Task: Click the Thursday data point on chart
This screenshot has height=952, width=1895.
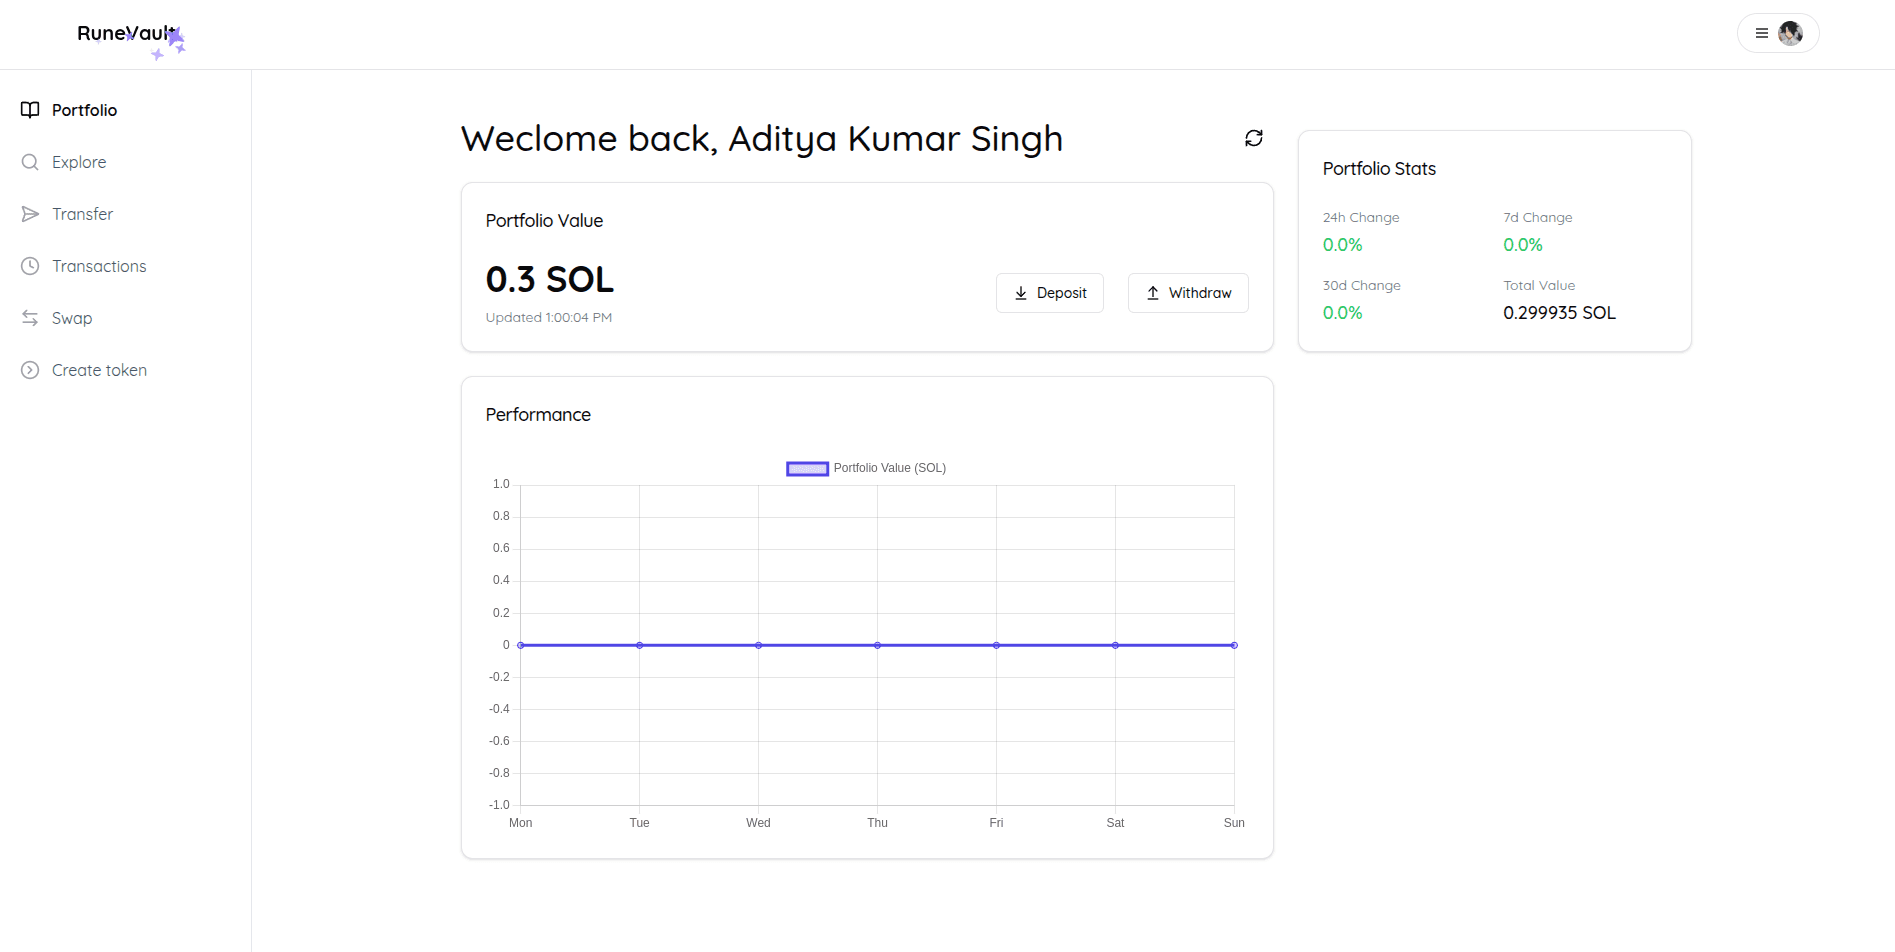Action: [877, 645]
